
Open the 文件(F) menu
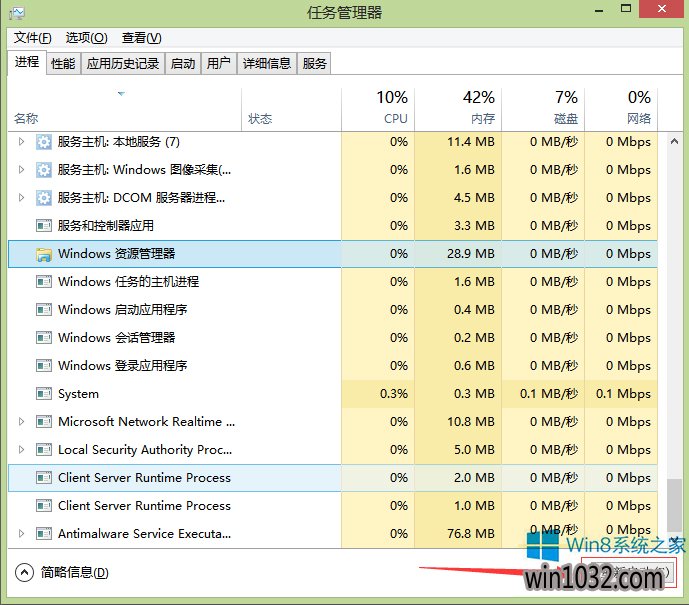[32, 38]
